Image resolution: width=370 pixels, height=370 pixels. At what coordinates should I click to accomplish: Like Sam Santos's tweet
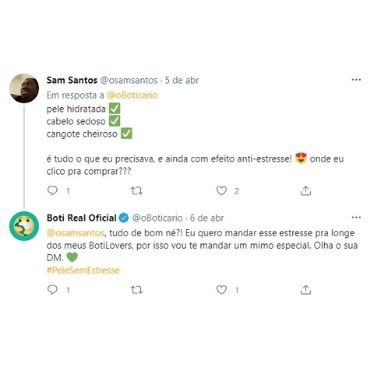pos(222,191)
